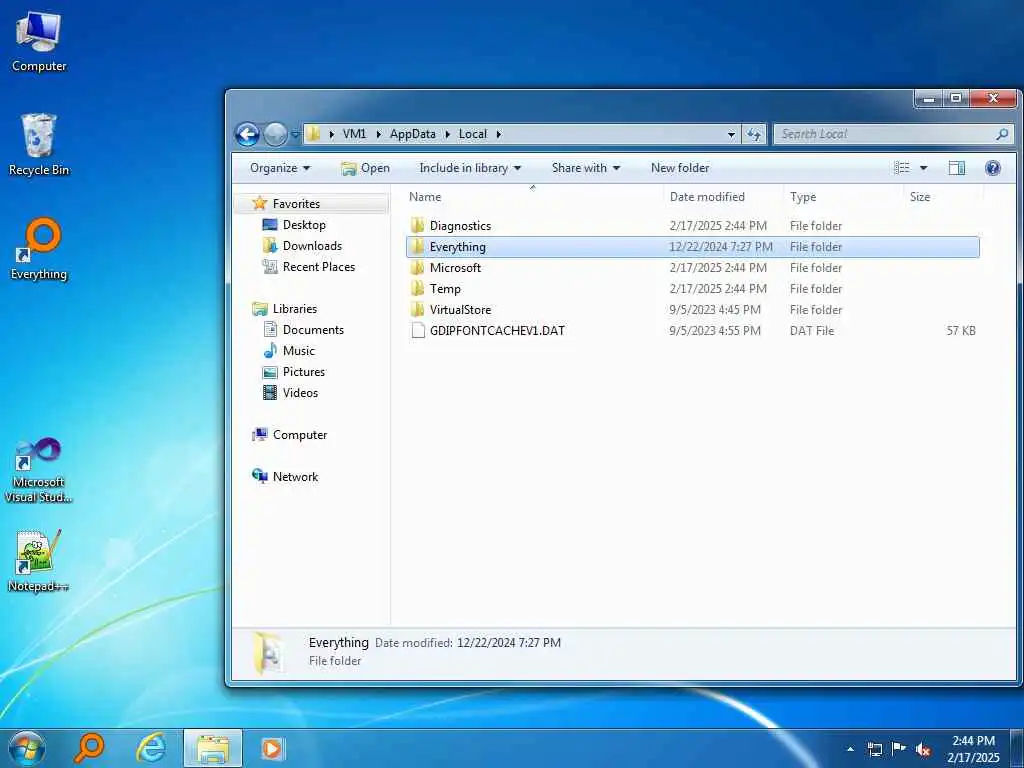Viewport: 1024px width, 768px height.
Task: Open the More view options dropdown arrow
Action: tap(923, 168)
